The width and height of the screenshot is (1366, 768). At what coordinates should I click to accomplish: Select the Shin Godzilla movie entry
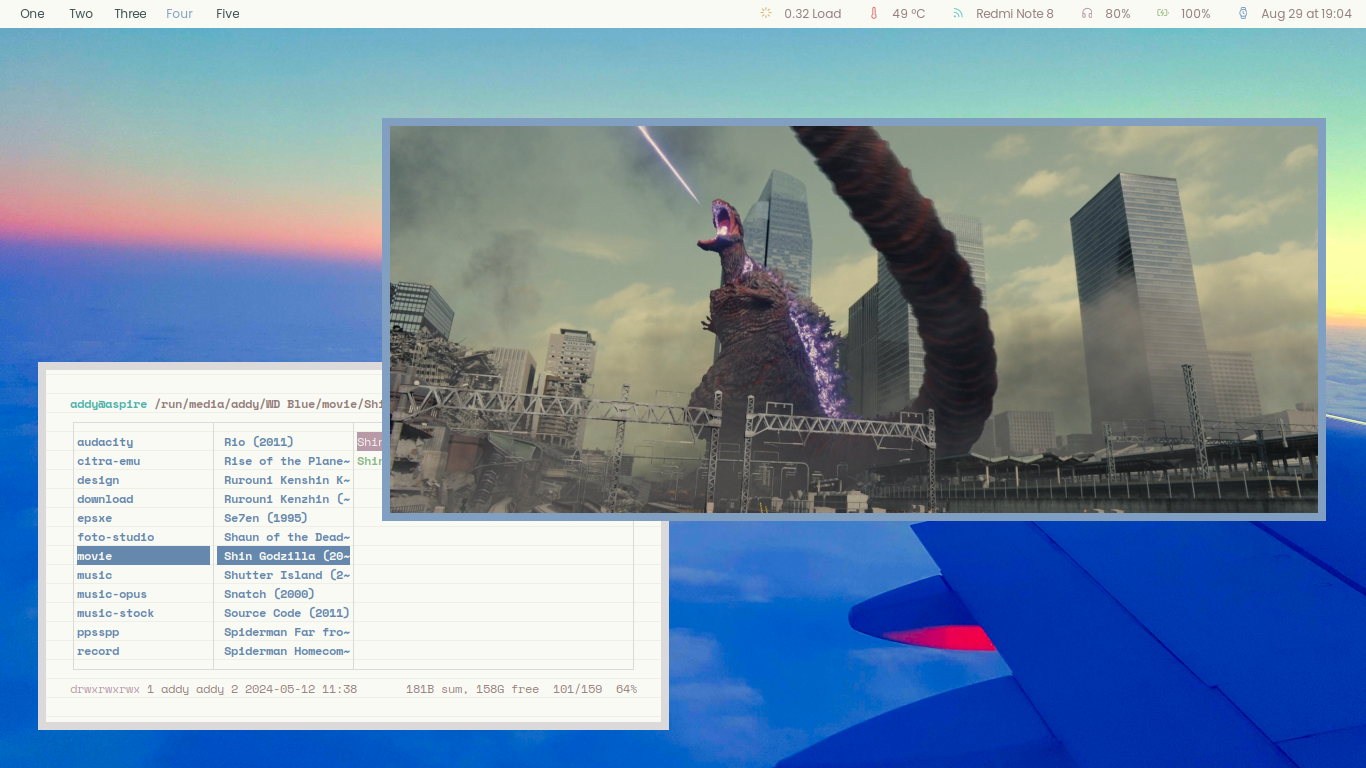[x=284, y=556]
